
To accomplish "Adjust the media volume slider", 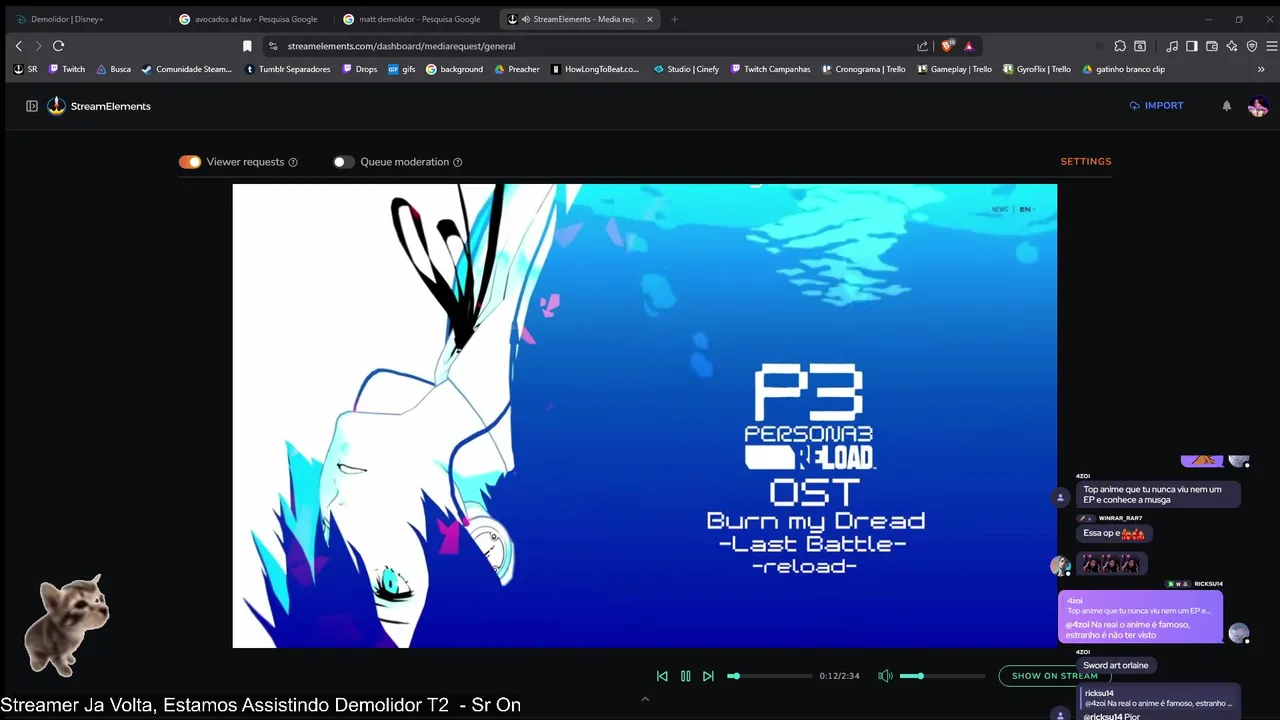I will click(x=942, y=676).
